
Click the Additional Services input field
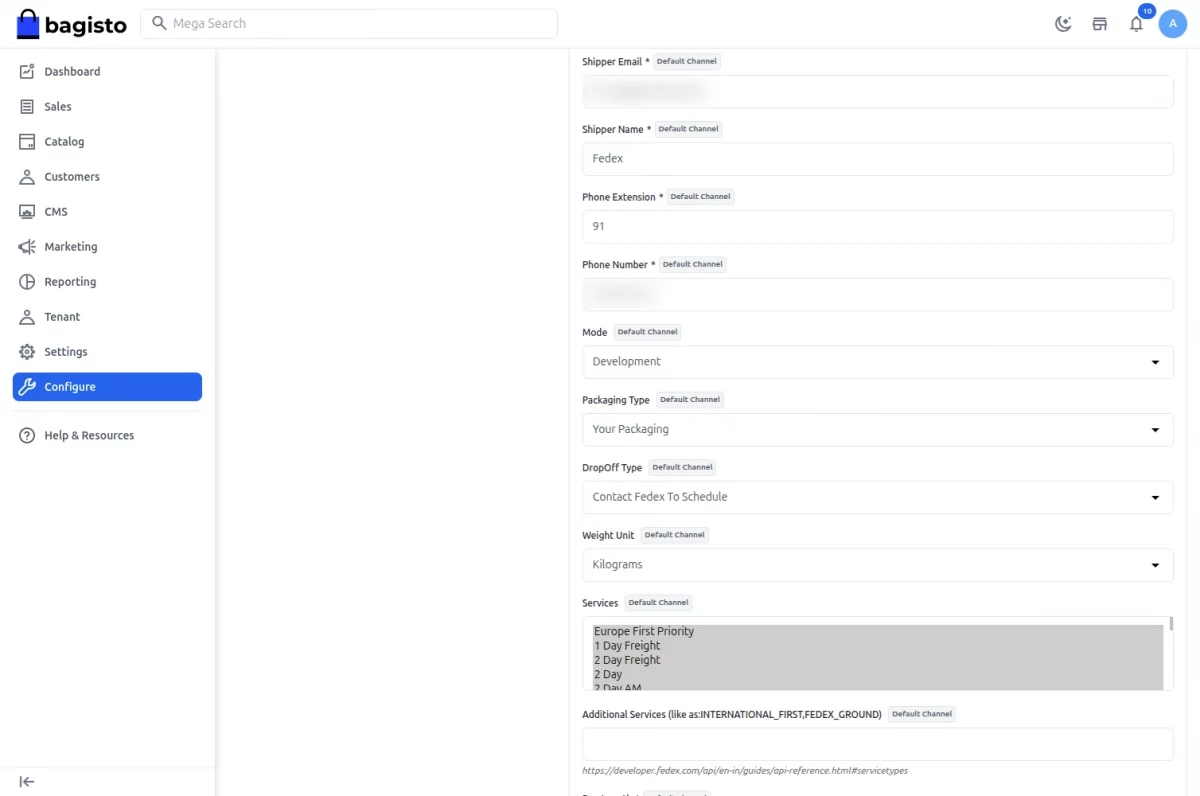point(877,744)
